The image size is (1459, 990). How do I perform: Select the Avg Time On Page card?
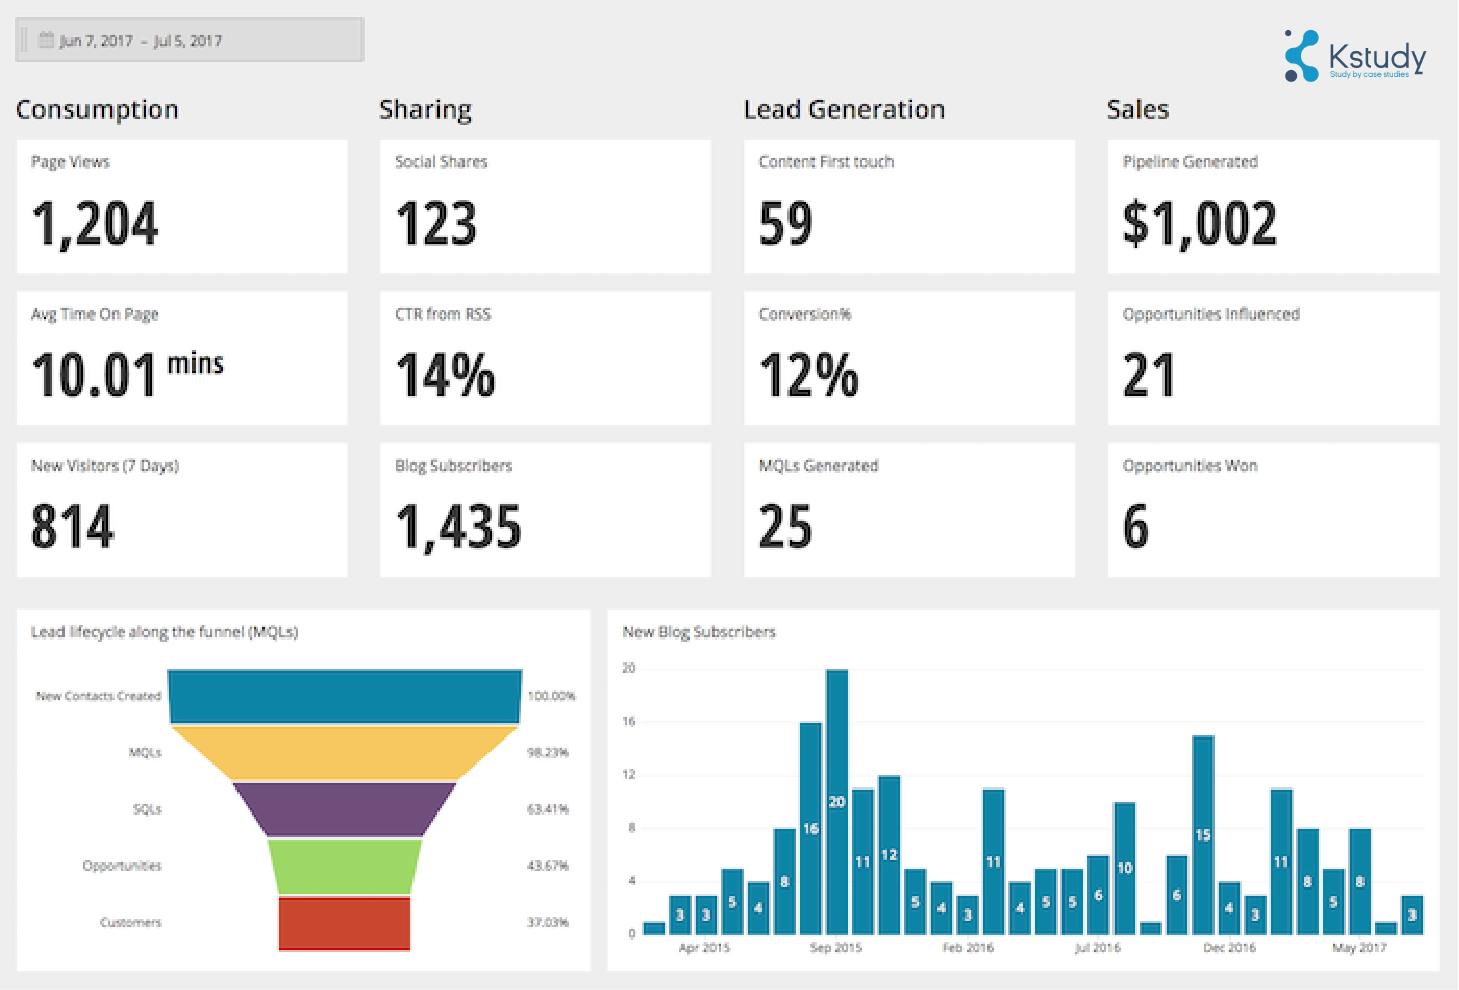182,358
